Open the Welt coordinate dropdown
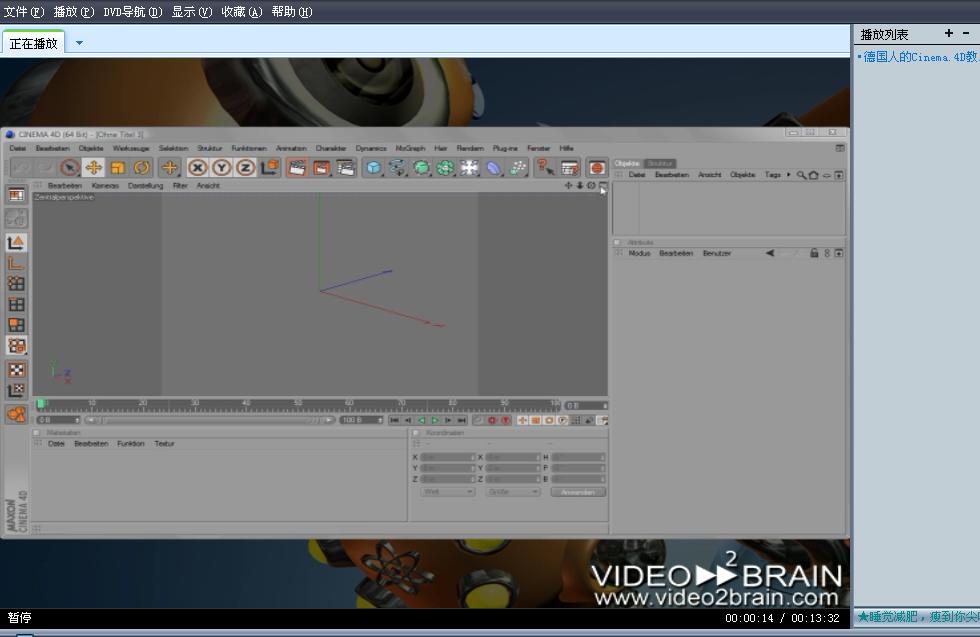The image size is (980, 637). pyautogui.click(x=448, y=492)
